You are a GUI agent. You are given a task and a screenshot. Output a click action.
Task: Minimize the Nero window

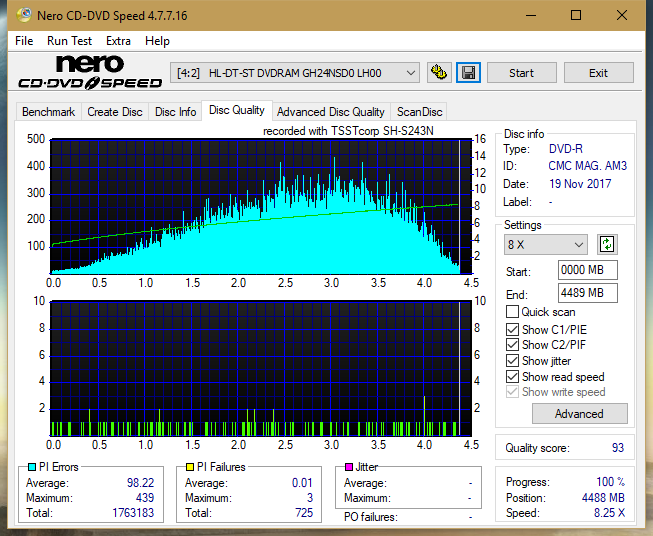click(x=531, y=15)
